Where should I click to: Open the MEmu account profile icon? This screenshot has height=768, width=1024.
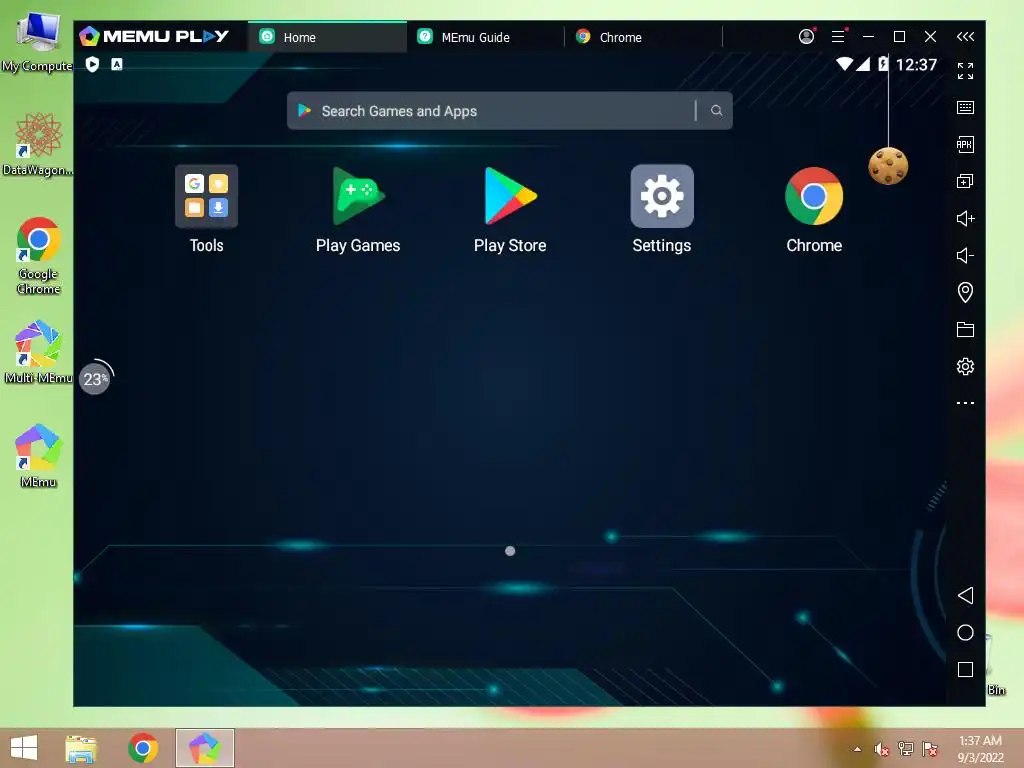[x=807, y=37]
